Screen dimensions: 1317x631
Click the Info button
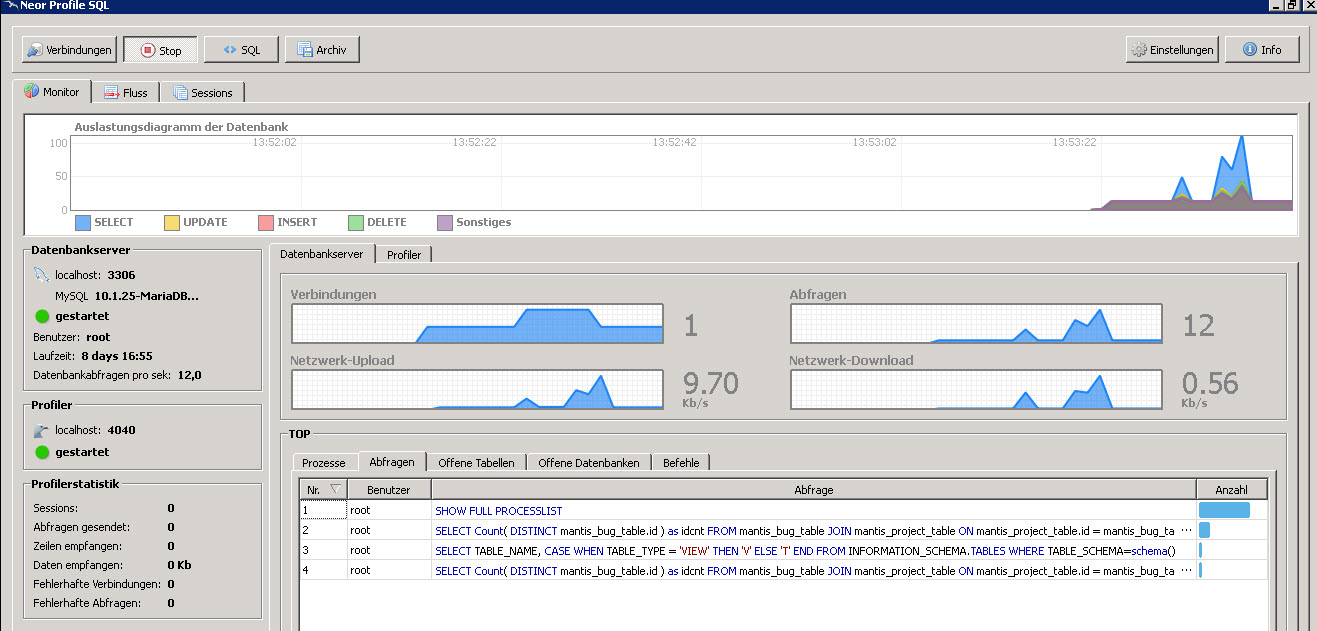pyautogui.click(x=1261, y=50)
